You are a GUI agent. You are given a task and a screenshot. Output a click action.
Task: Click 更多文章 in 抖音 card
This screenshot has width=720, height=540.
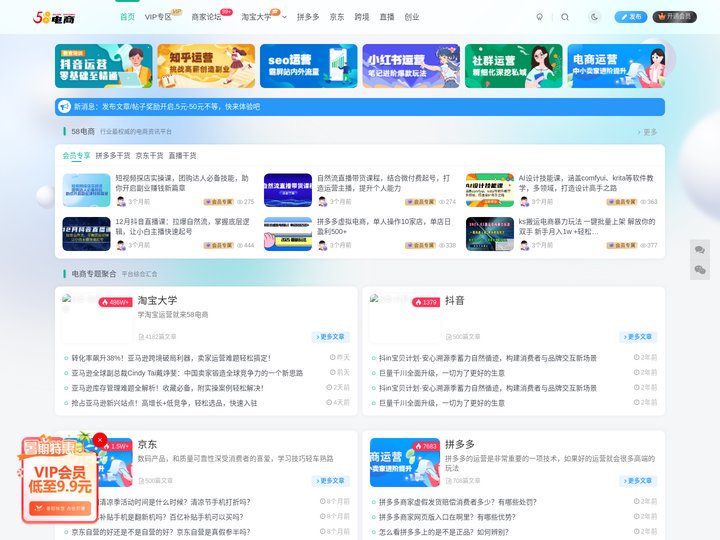coord(638,337)
